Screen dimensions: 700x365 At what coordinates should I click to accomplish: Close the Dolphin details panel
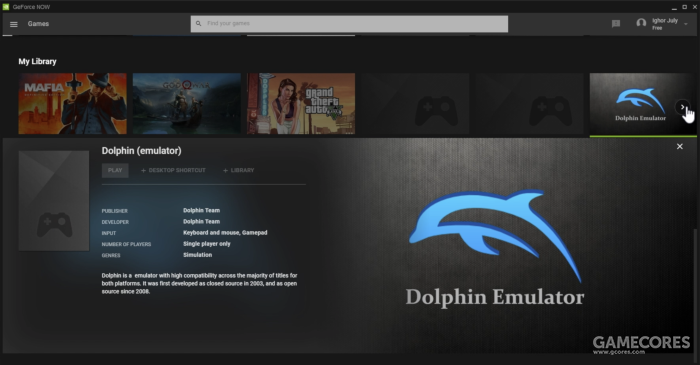pos(679,146)
